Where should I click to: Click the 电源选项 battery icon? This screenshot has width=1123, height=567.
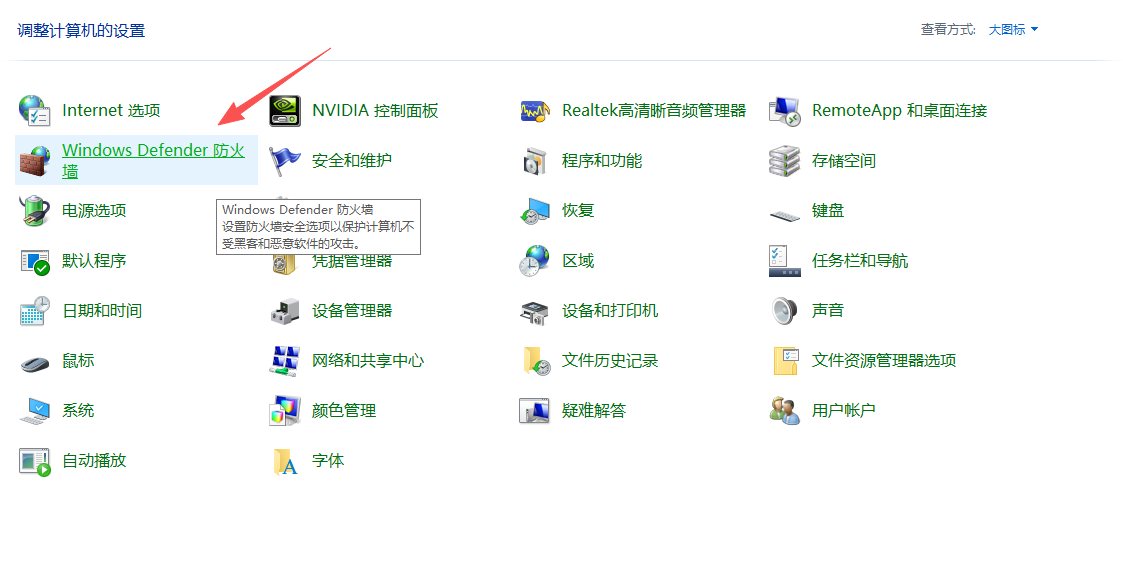[x=34, y=210]
